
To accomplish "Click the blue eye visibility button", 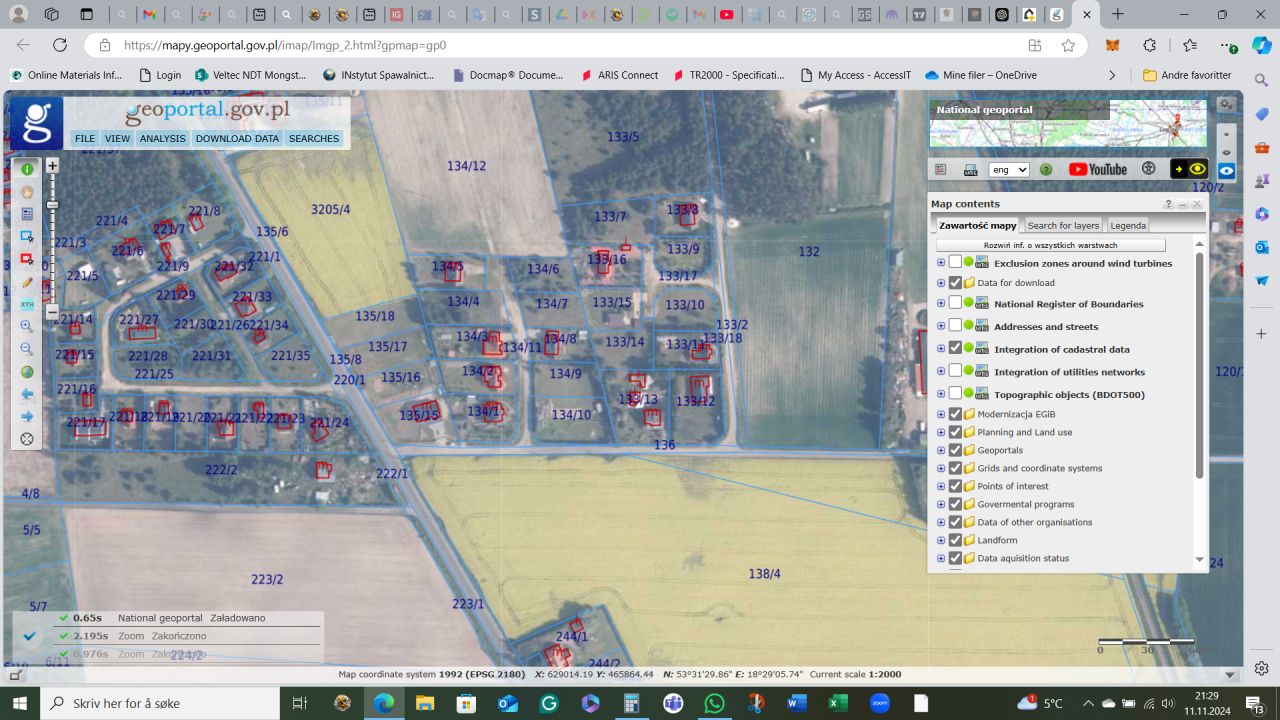I will 1227,171.
